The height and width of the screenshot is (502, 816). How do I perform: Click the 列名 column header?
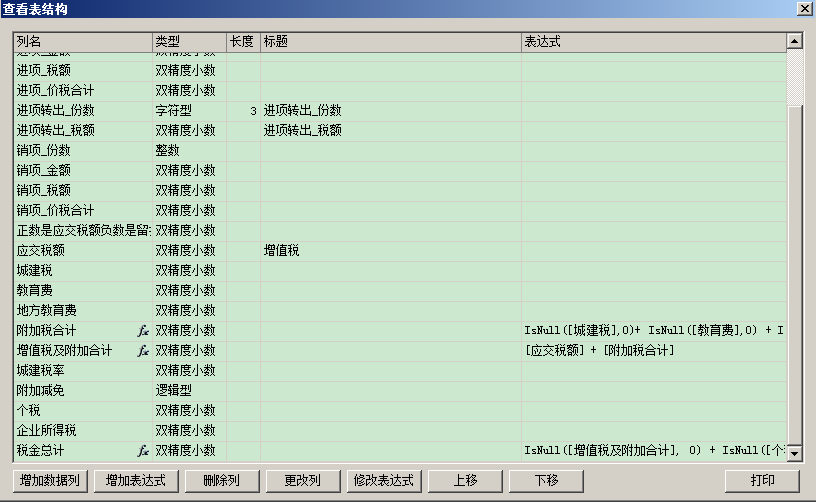[82, 42]
